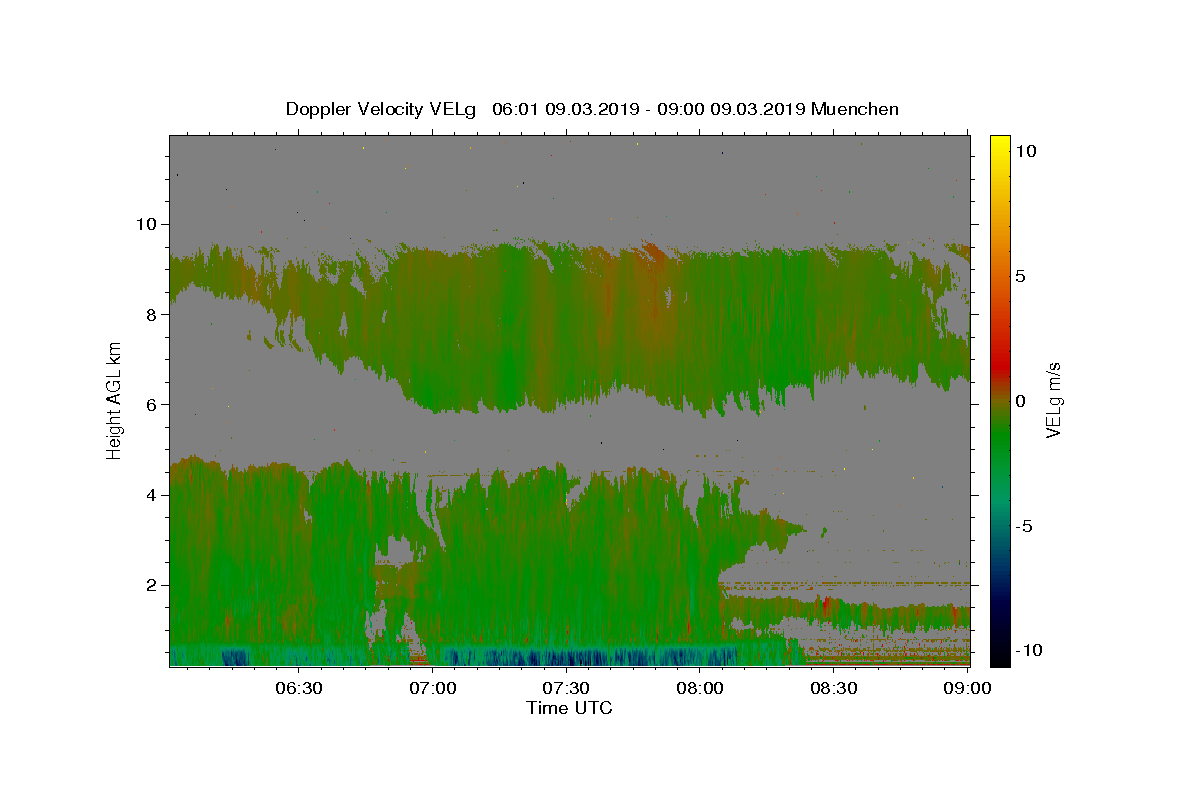Click the dark blue near-surface band at 07:30
Image resolution: width=1200 pixels, height=800 pixels.
pos(566,657)
